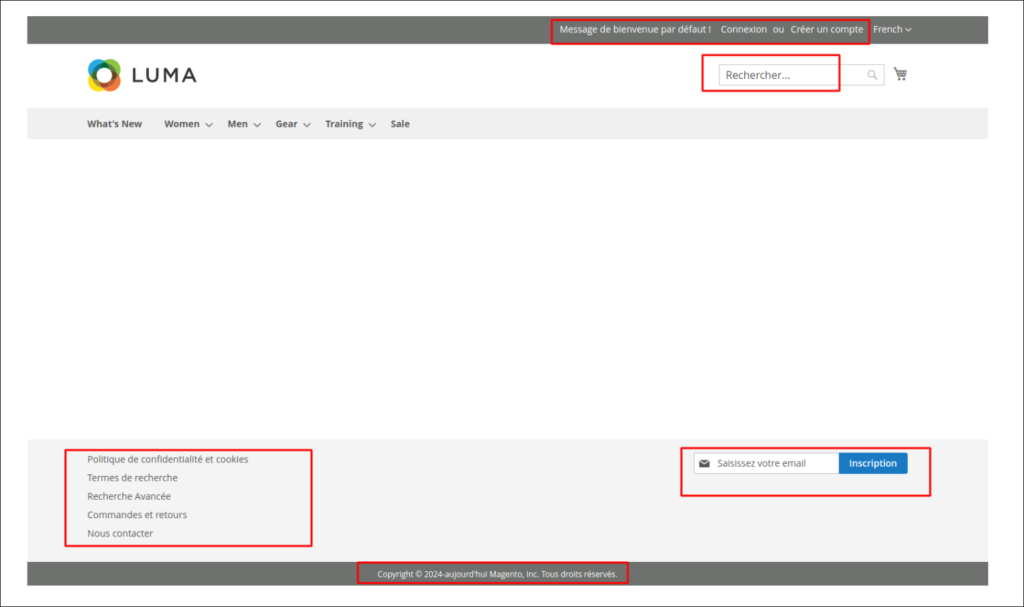Image resolution: width=1024 pixels, height=607 pixels.
Task: Click the LUMA logo icon
Action: tap(104, 75)
